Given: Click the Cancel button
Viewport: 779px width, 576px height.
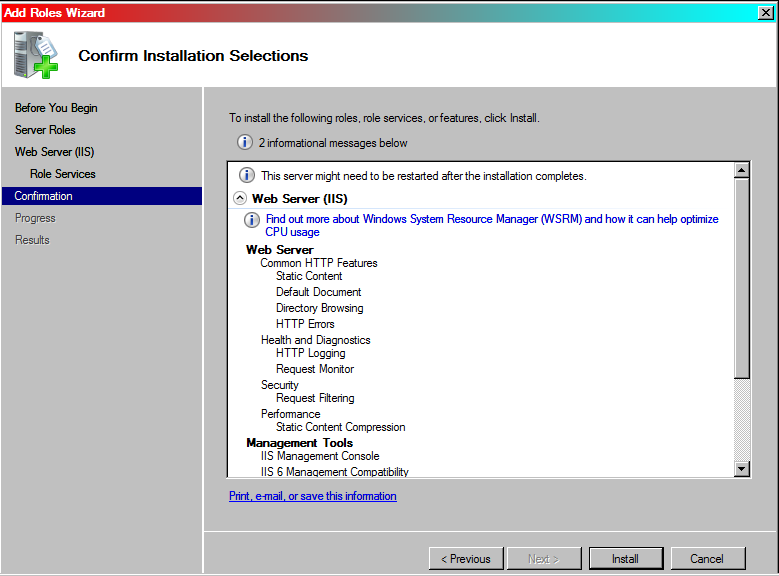Looking at the screenshot, I should coord(707,559).
